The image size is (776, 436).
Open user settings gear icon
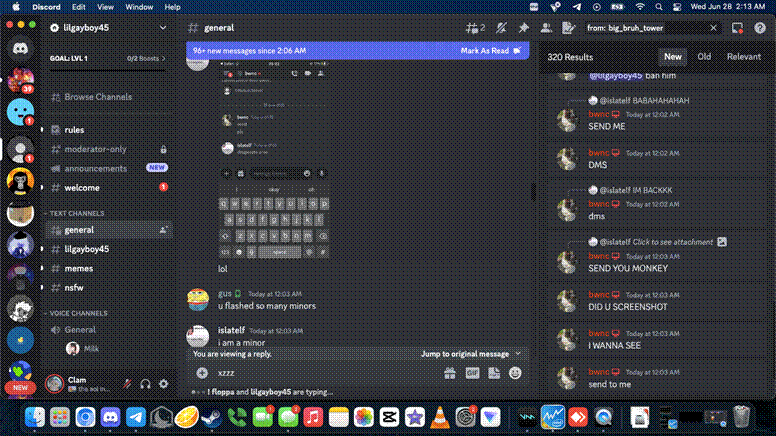pos(163,383)
